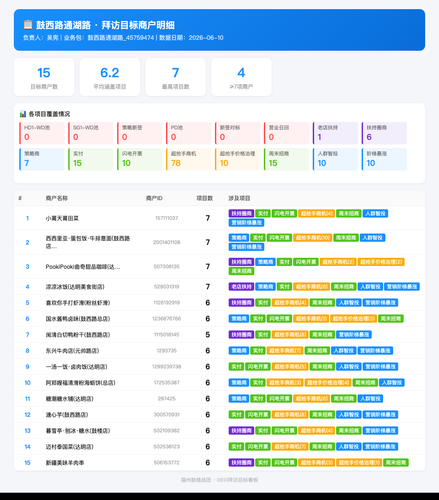Click the bar chart icon beside 各项目覆盖情况

[x=23, y=114]
